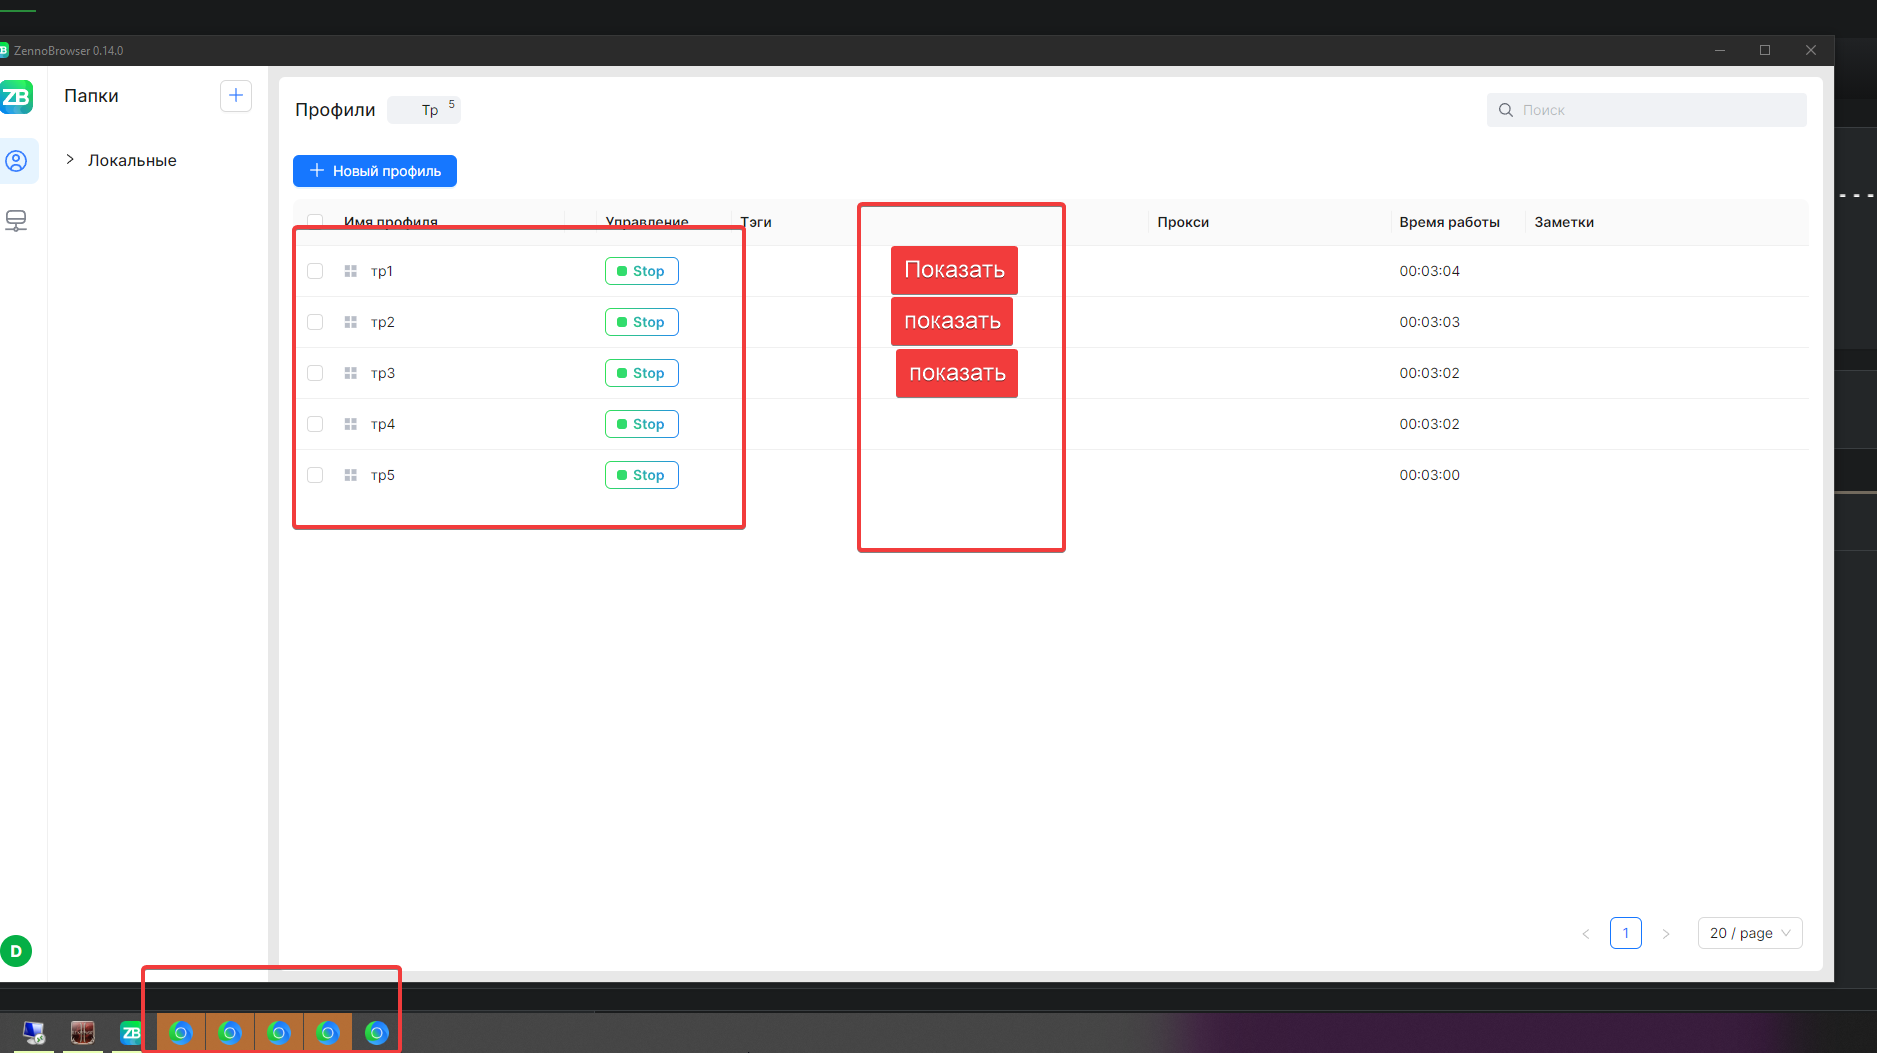This screenshot has height=1053, width=1877.
Task: Open the green D account avatar
Action: coord(16,951)
